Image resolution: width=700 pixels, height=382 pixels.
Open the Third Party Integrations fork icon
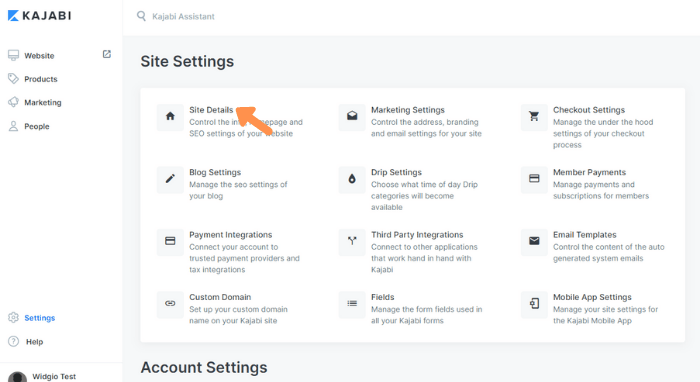point(352,242)
